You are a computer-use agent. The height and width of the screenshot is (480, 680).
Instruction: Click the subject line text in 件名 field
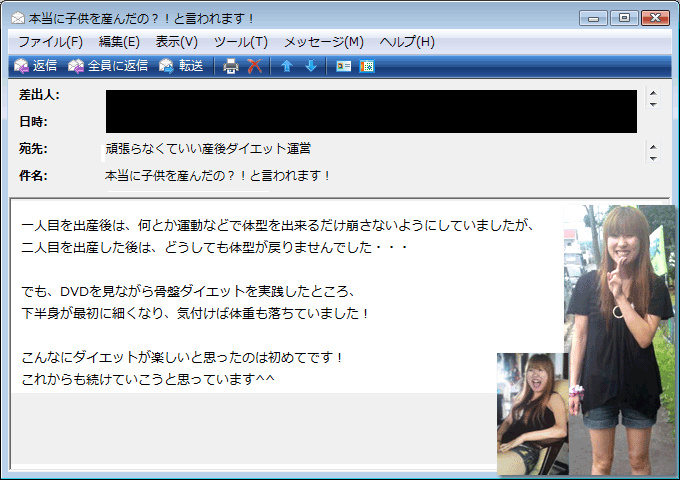click(217, 176)
